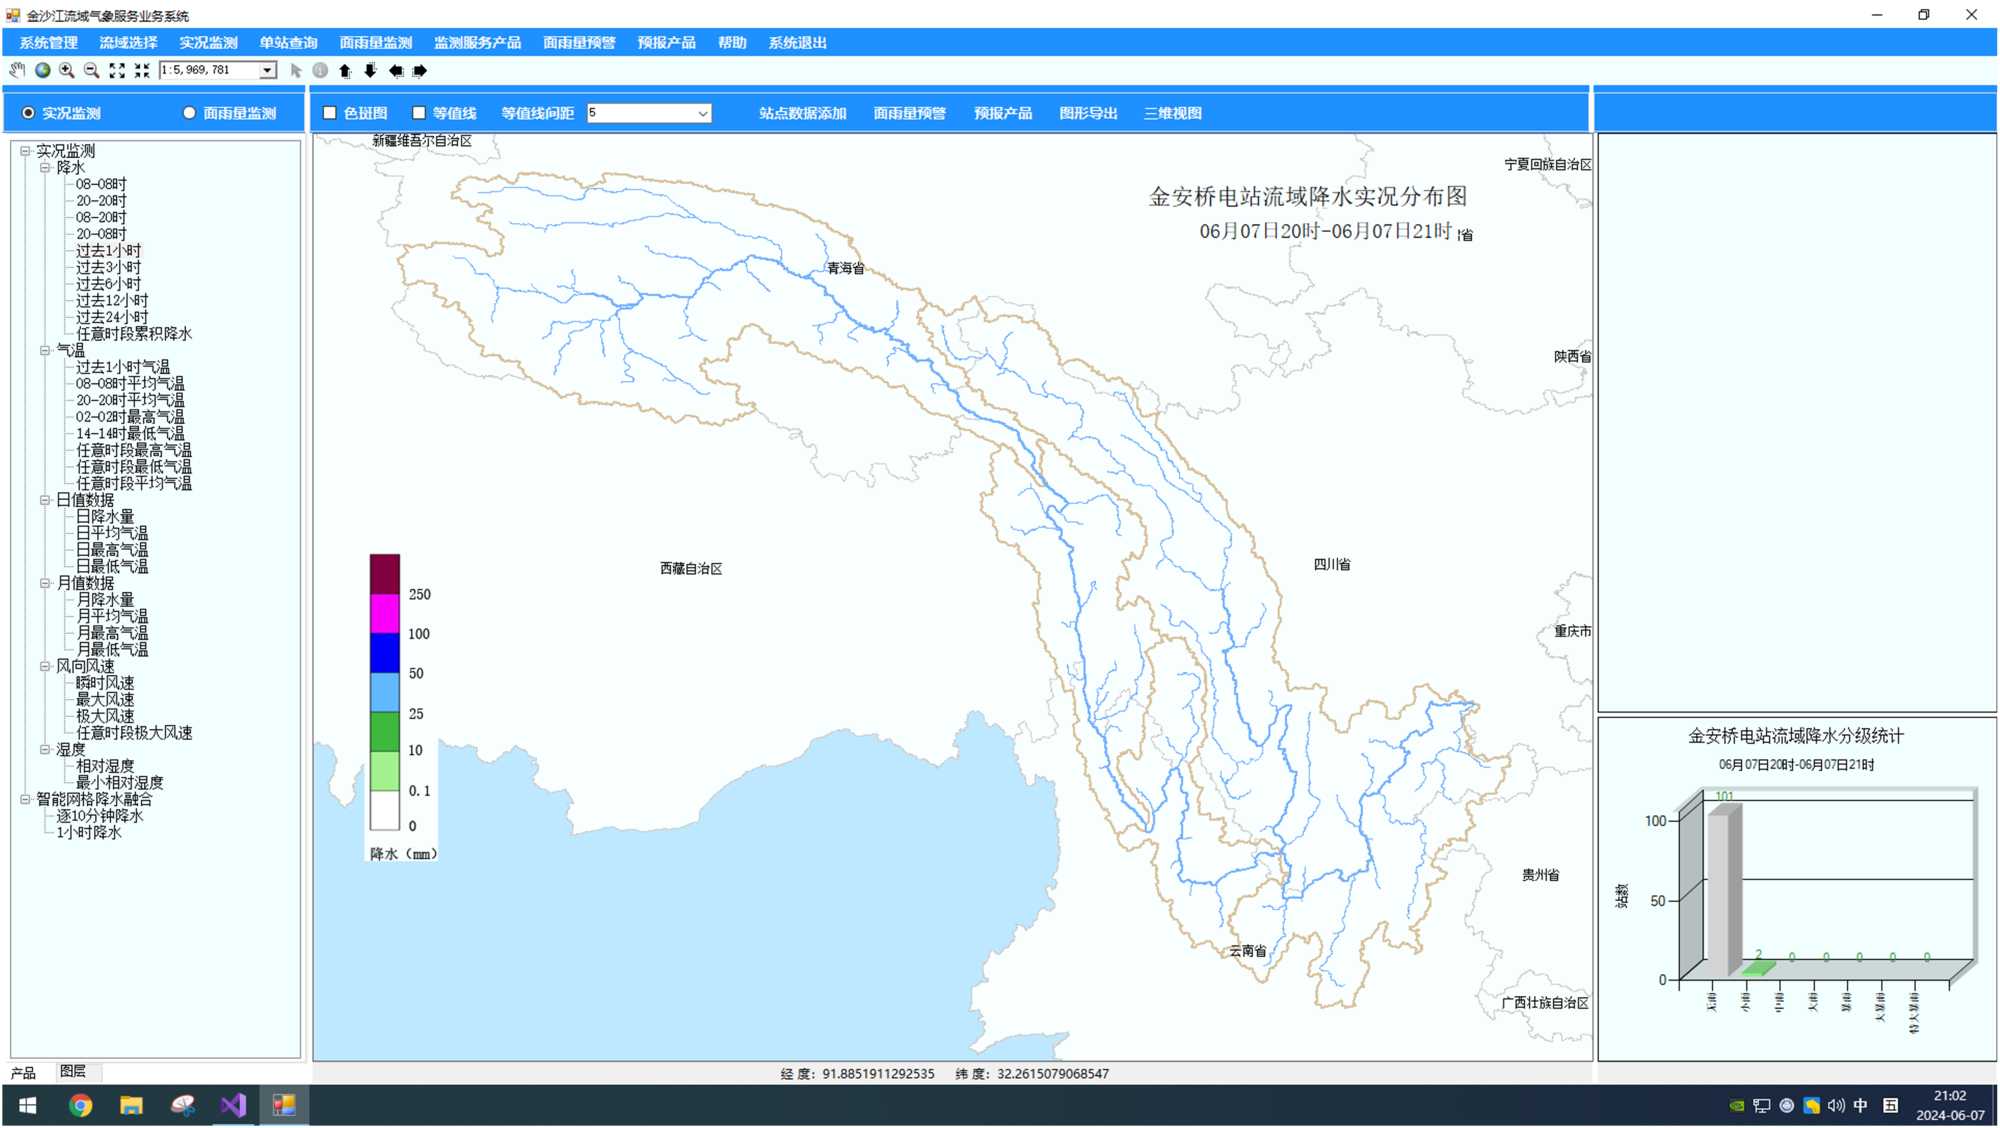Select the zoom out magnifier tool
Viewport: 2000px width, 1128px height.
coord(91,70)
